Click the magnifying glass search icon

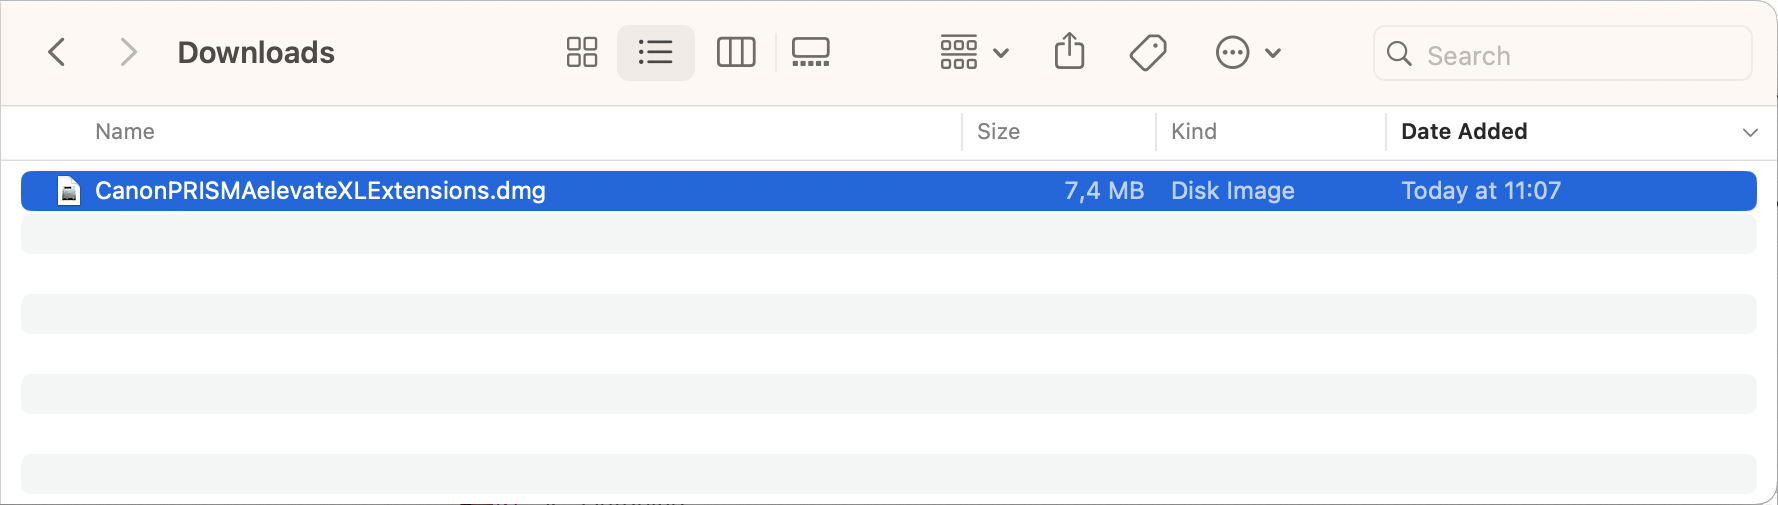pyautogui.click(x=1400, y=54)
